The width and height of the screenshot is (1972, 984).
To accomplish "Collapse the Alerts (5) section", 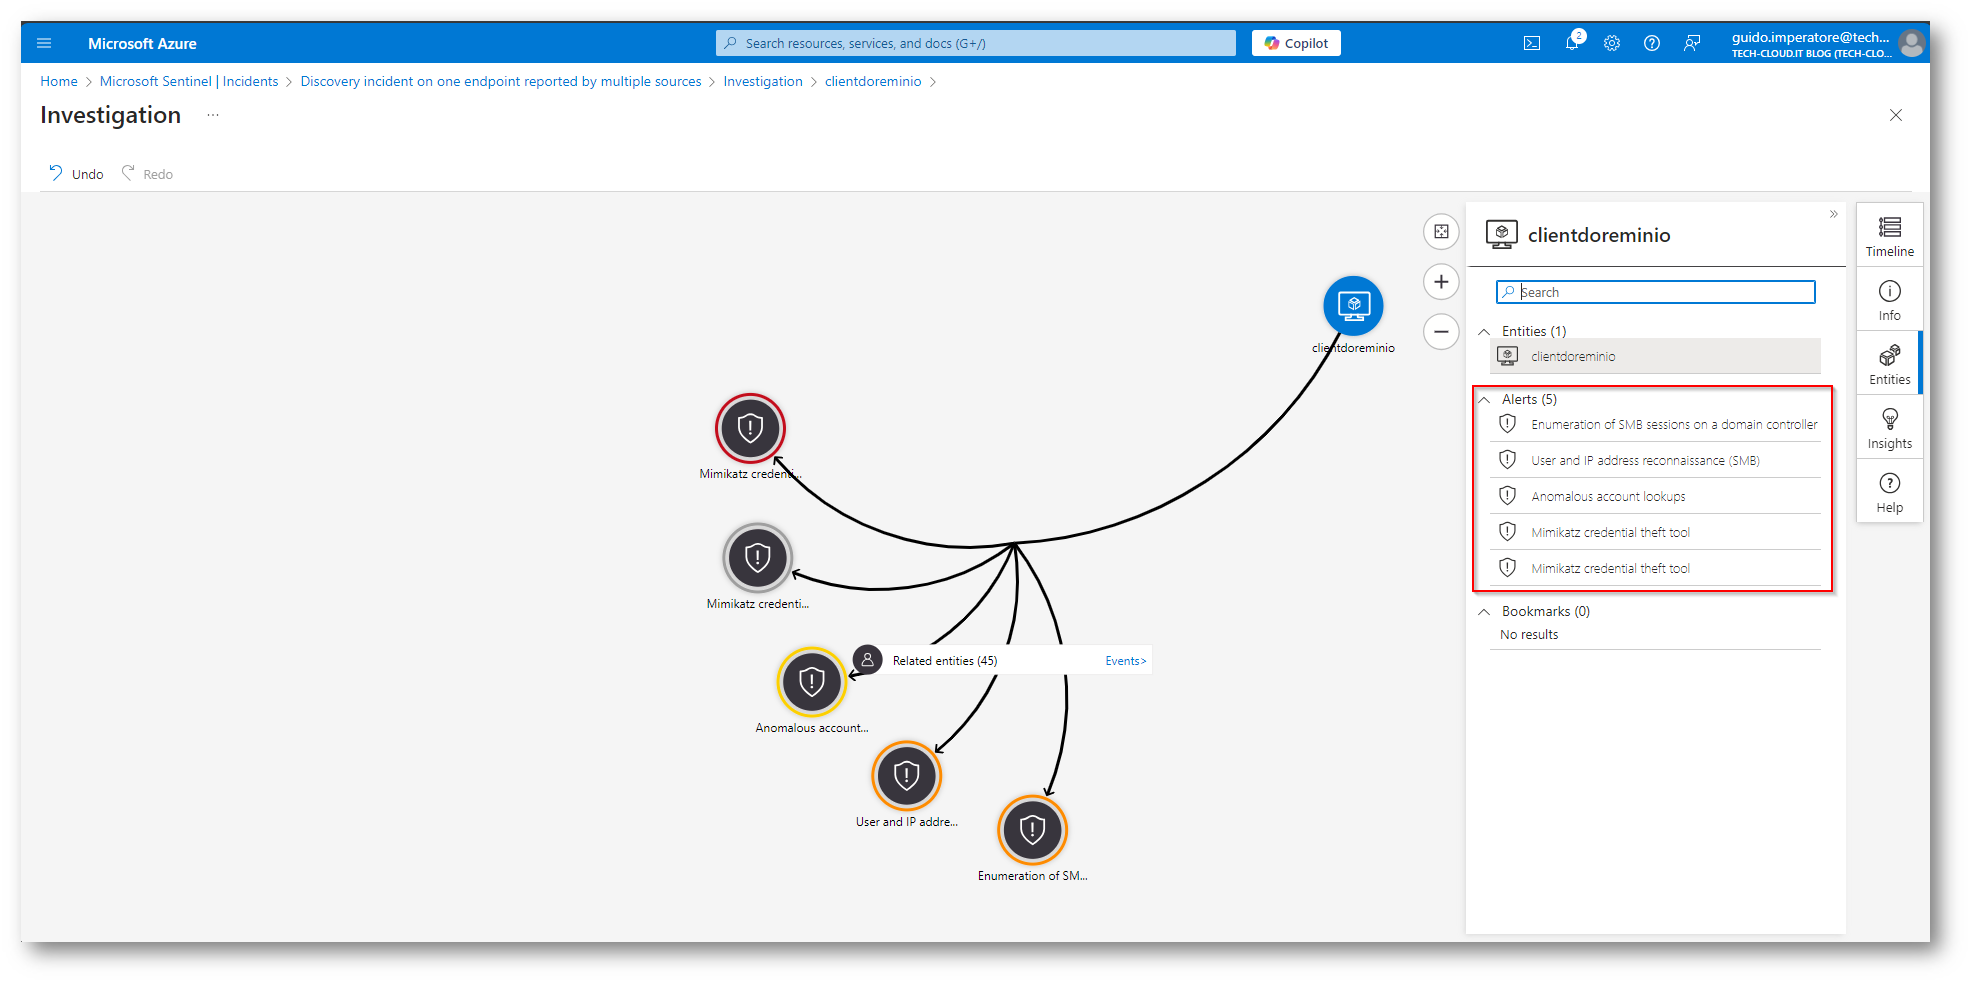I will point(1484,399).
